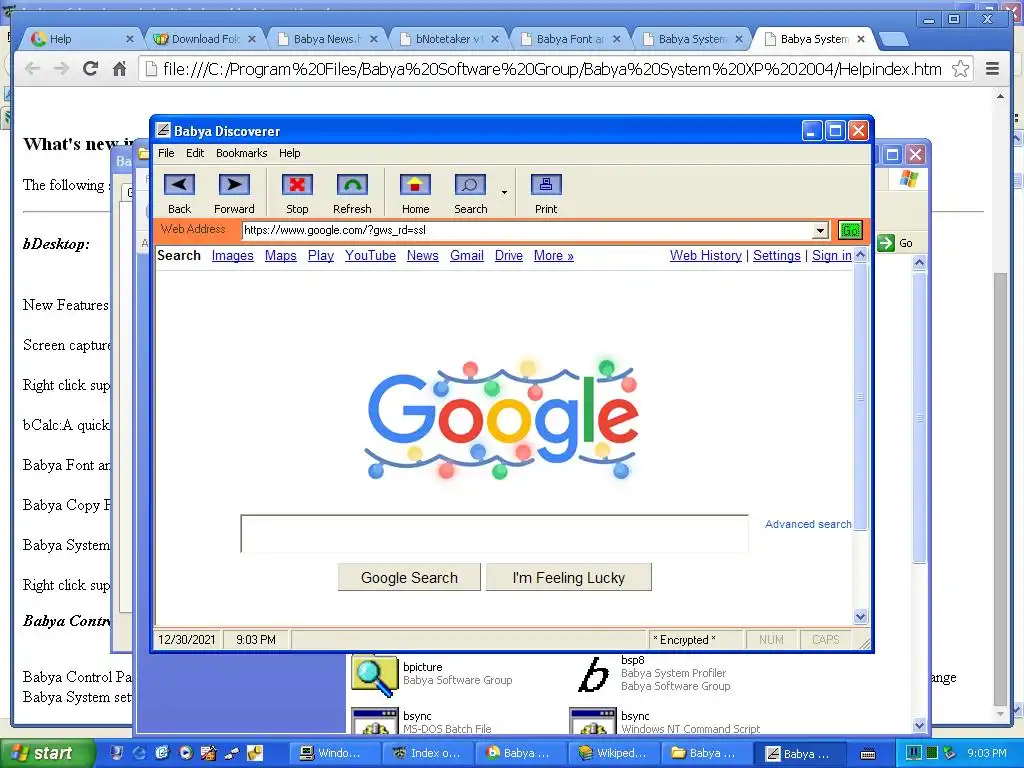1024x768 pixels.
Task: Open the Images link on Google
Action: [x=232, y=255]
